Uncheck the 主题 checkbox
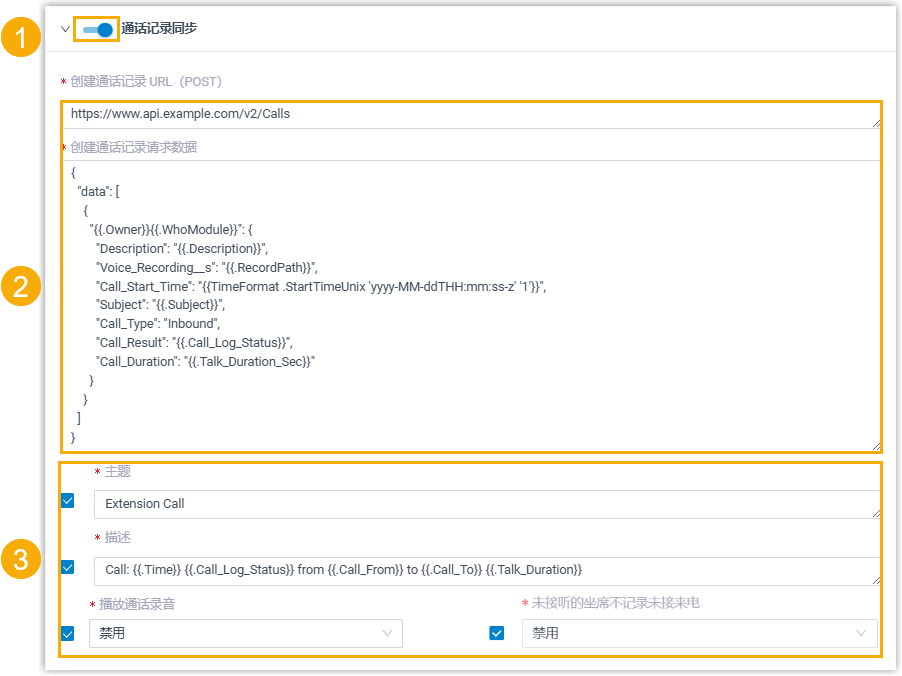Viewport: 902px width, 676px height. pyautogui.click(x=68, y=501)
